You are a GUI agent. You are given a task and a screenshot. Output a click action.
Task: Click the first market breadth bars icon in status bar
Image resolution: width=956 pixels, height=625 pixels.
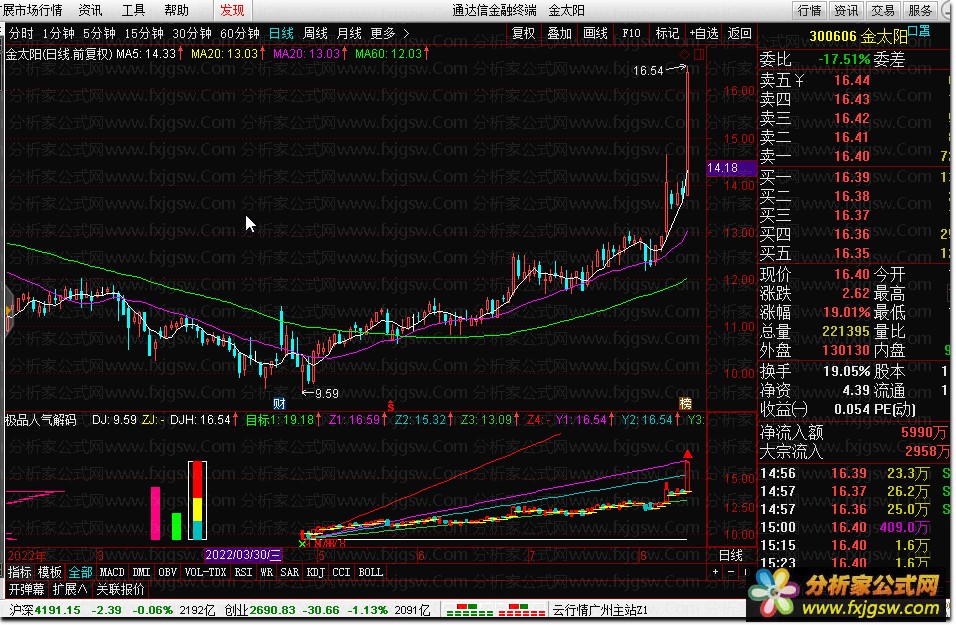[x=469, y=610]
